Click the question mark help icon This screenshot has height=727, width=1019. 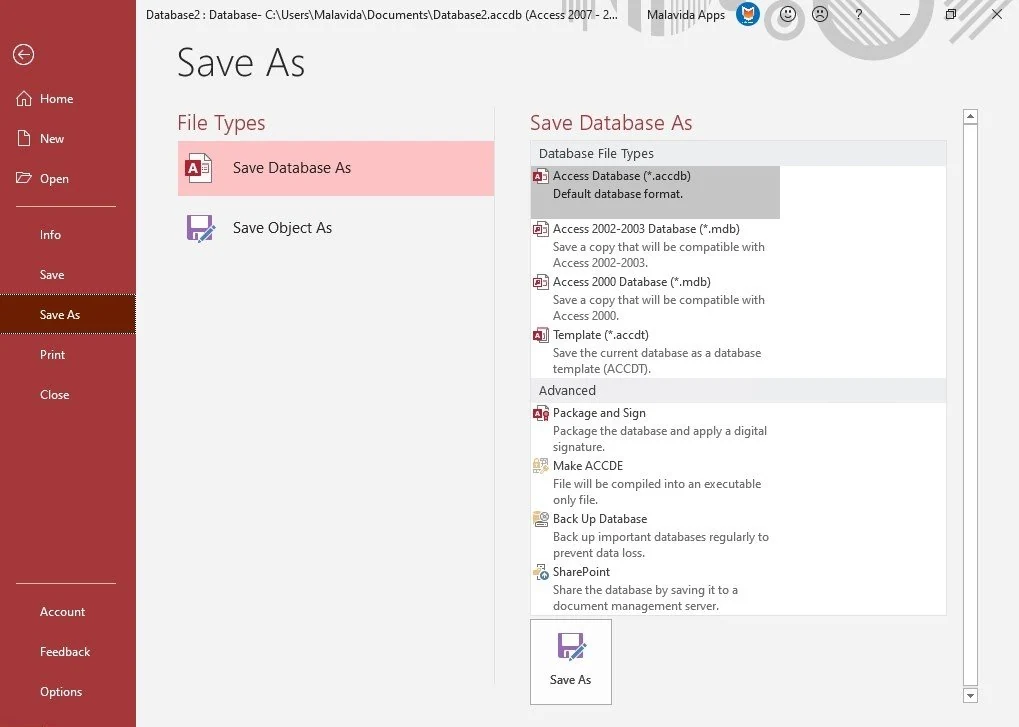tap(858, 14)
